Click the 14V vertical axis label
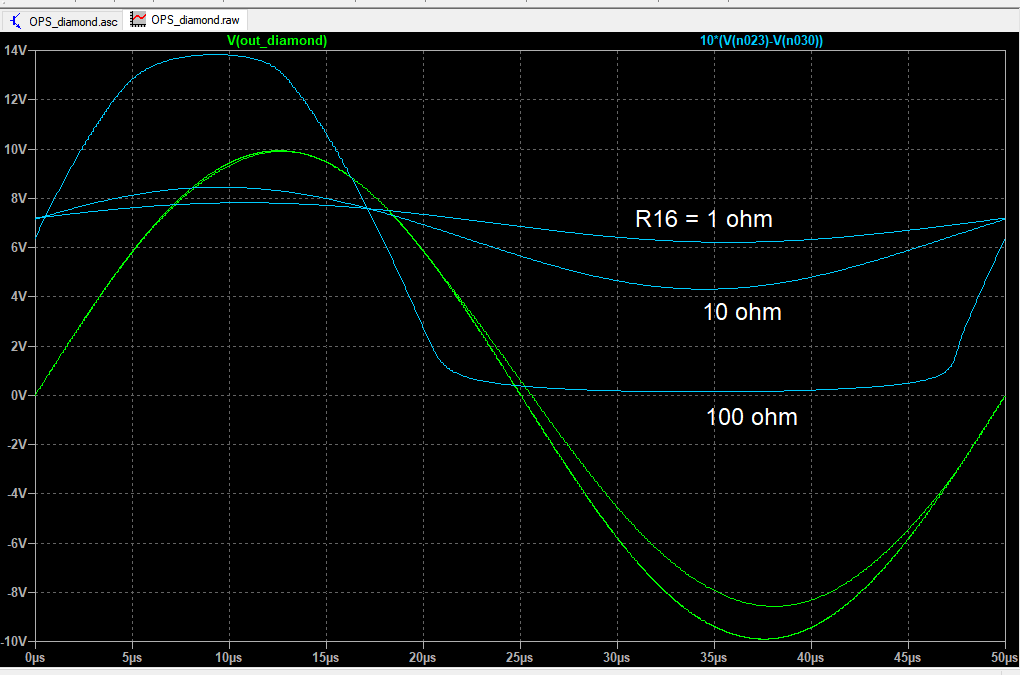Image resolution: width=1020 pixels, height=675 pixels. tap(15, 50)
